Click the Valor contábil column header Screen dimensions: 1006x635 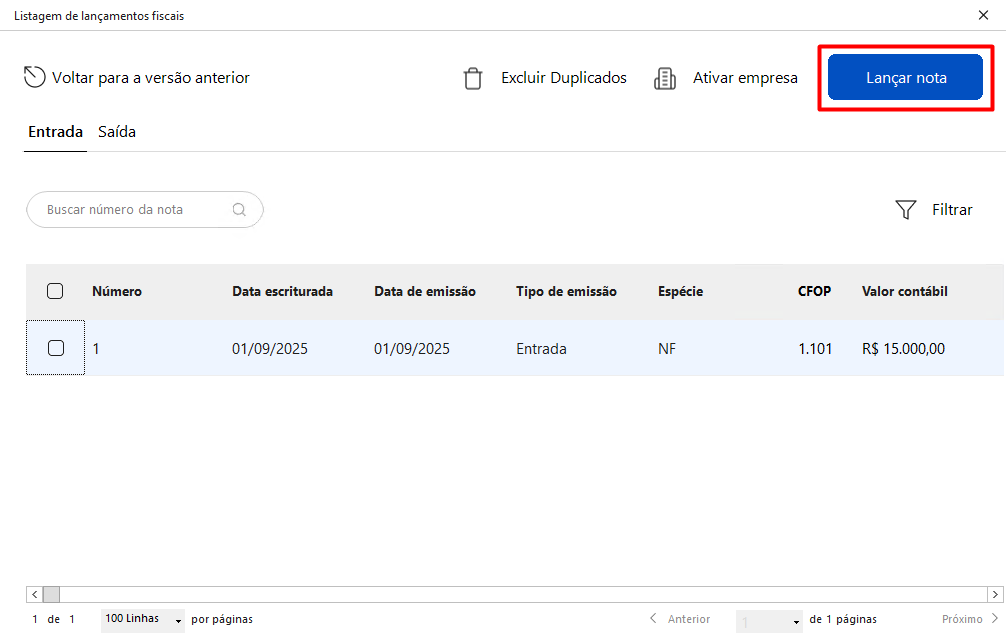[x=905, y=291]
